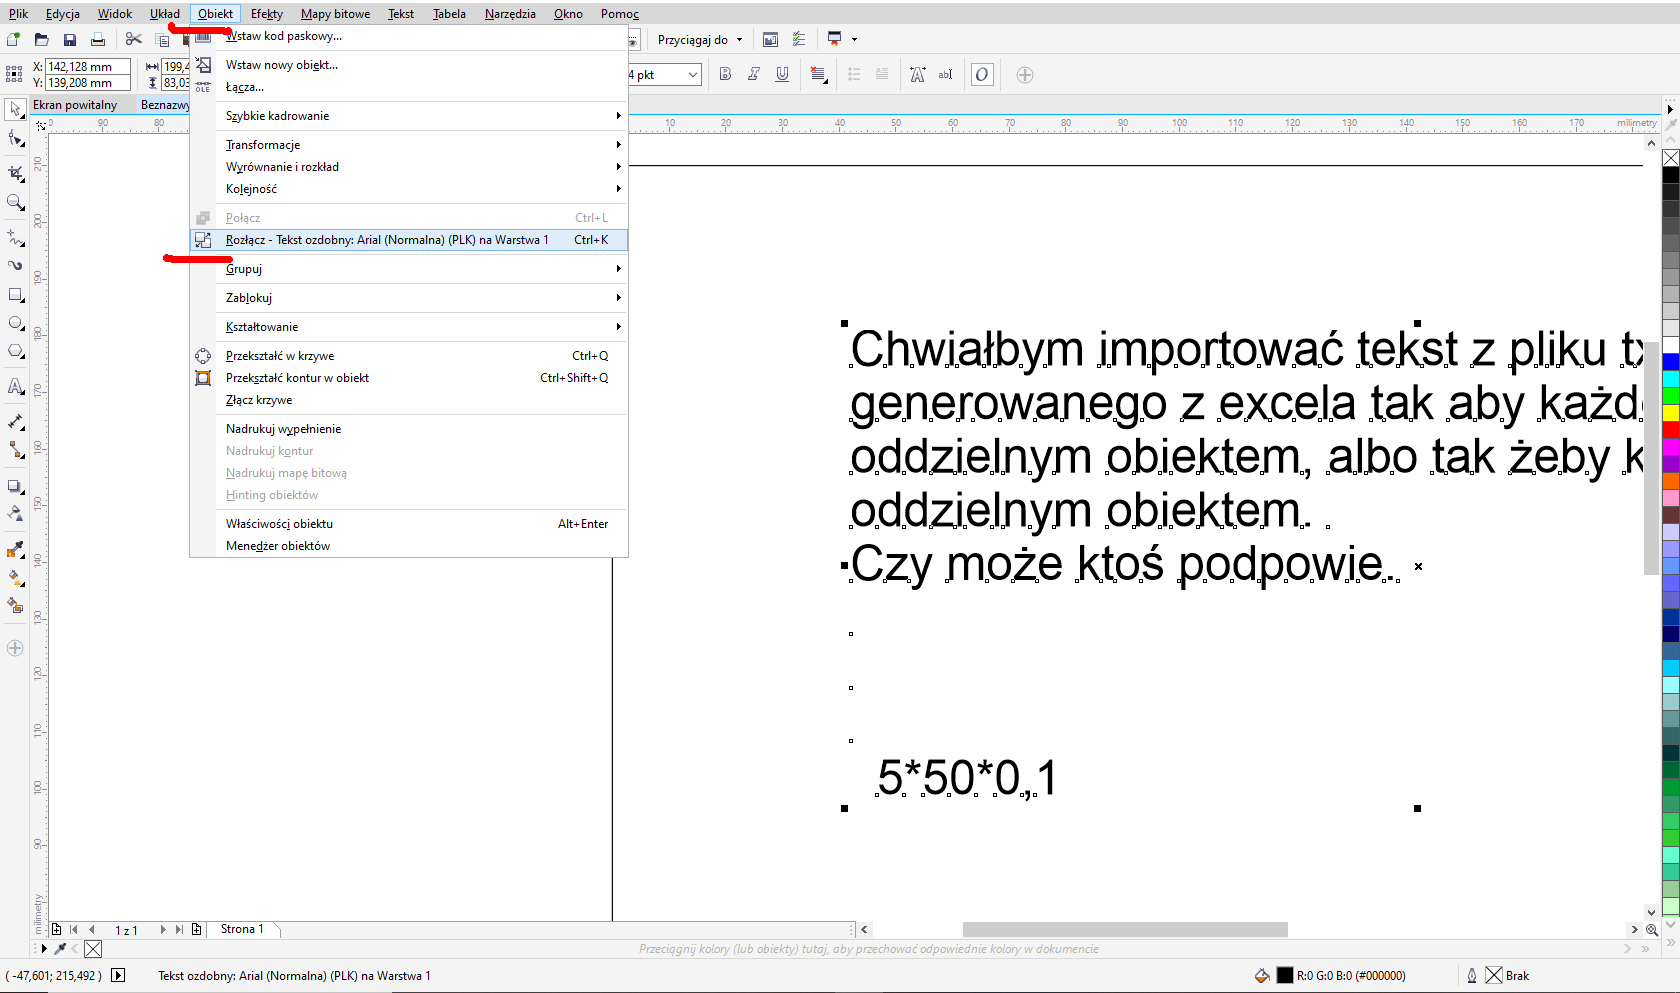The height and width of the screenshot is (993, 1680).
Task: Pick the Rectangle tool
Action: (x=15, y=295)
